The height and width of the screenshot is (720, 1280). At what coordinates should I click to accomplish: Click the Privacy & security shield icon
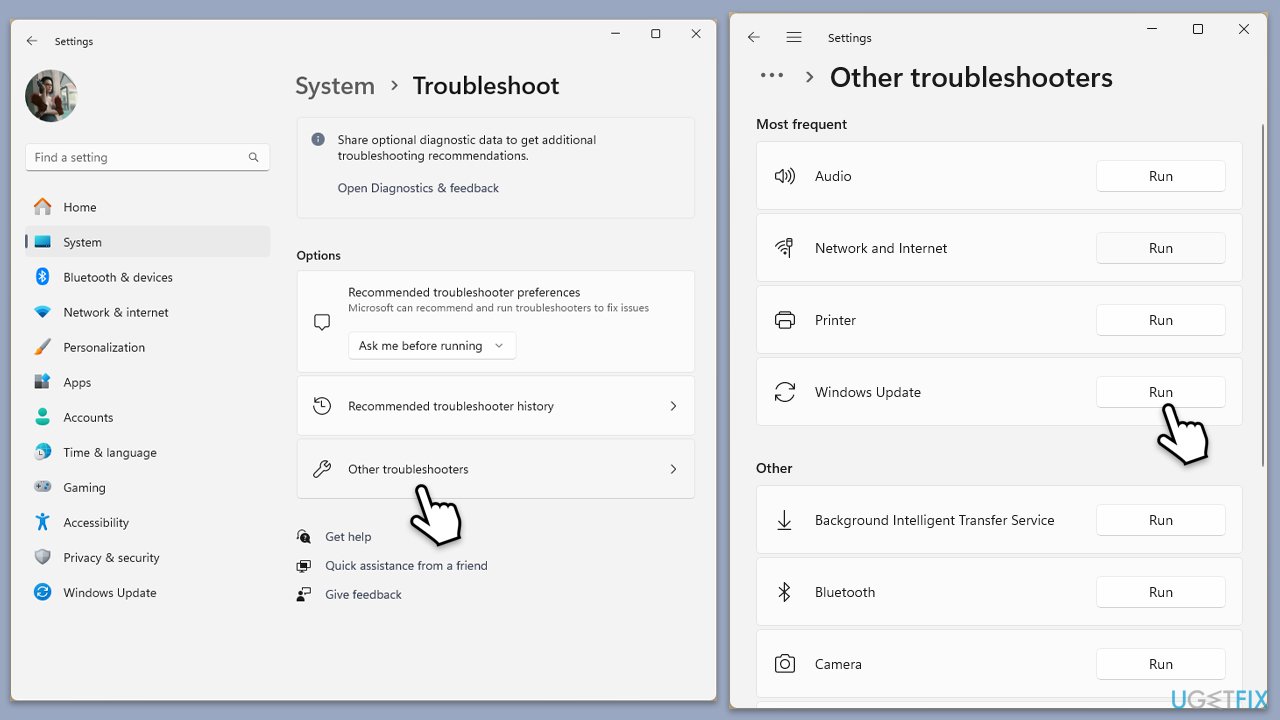pos(42,557)
